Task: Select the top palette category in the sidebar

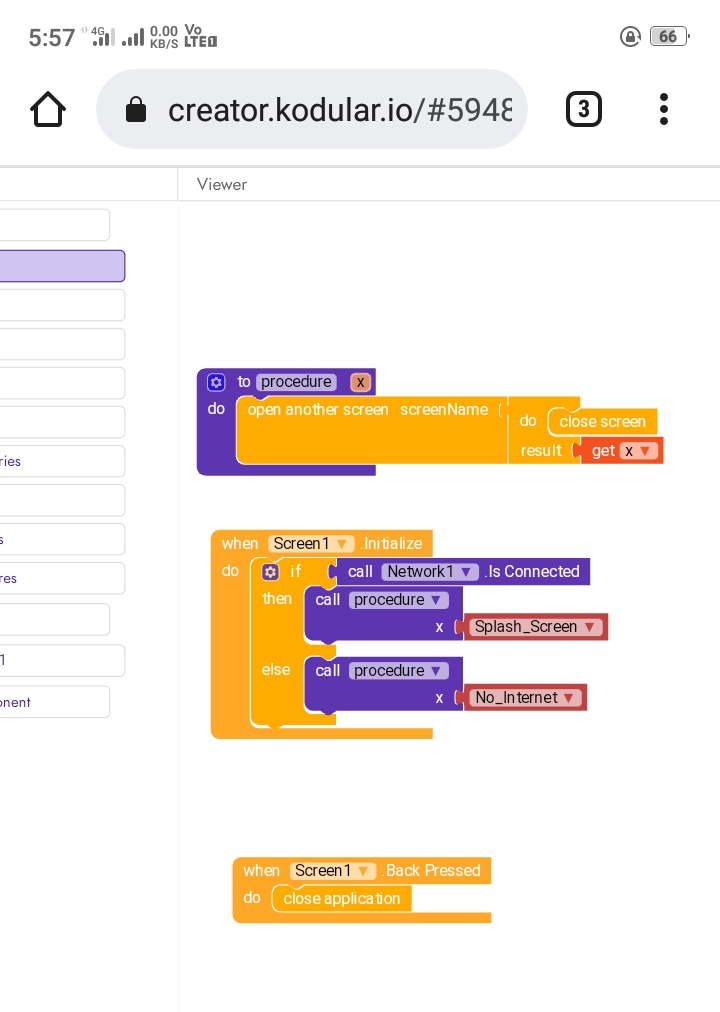Action: 54,225
